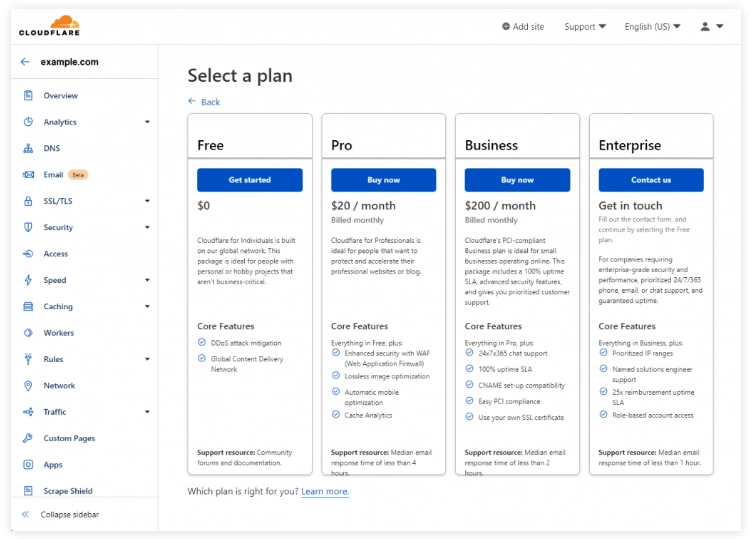Screen dimensions: 751x539
Task: Expand the SSL/TLS submenu arrow
Action: (147, 201)
